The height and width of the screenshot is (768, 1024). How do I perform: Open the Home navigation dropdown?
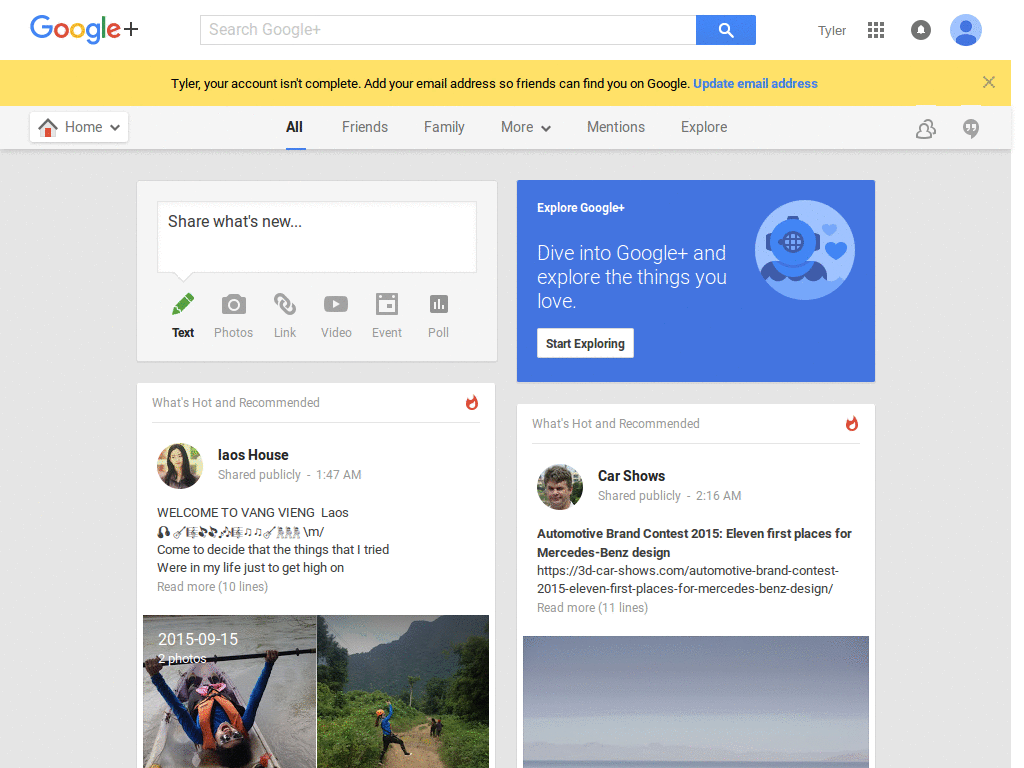point(79,127)
